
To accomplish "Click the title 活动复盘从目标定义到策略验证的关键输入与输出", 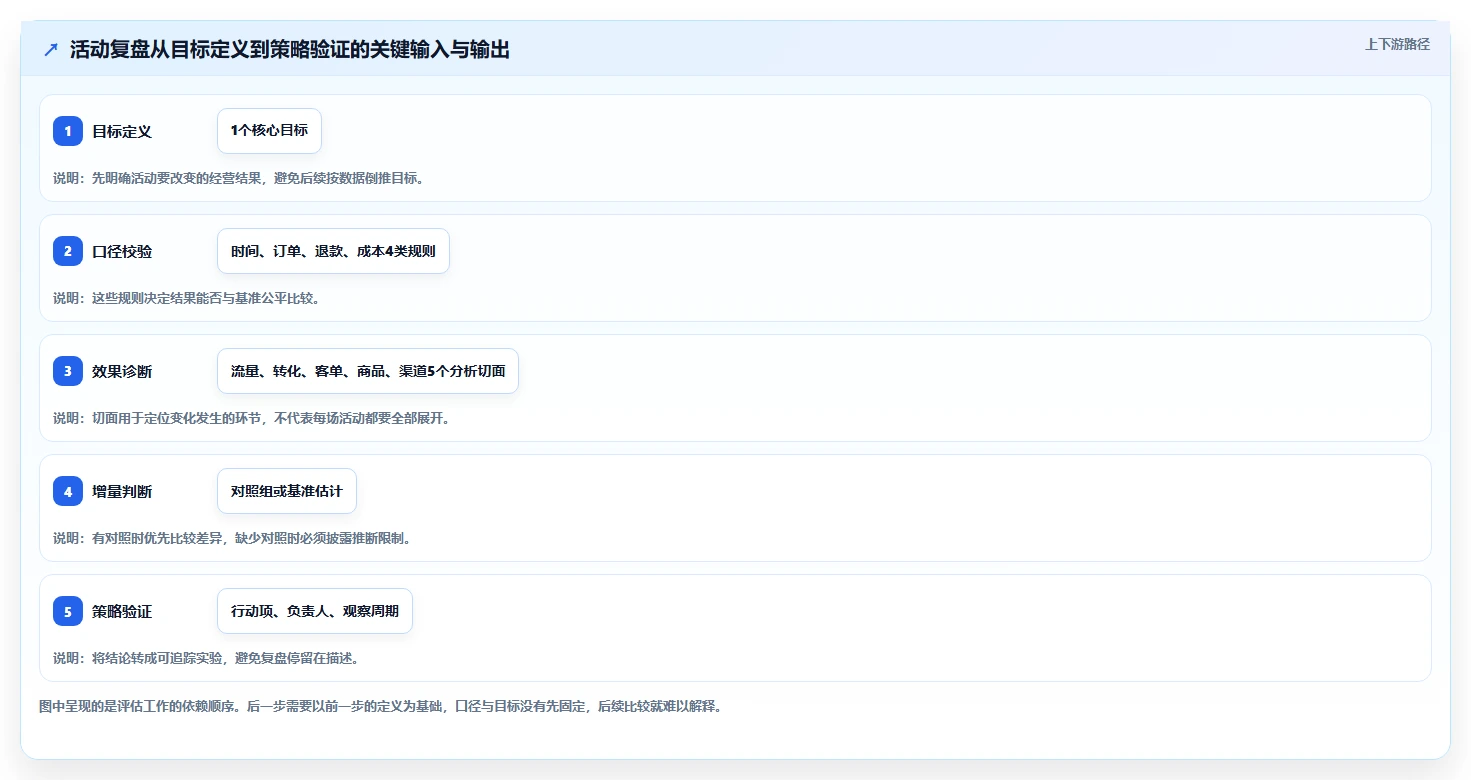I will coord(290,50).
